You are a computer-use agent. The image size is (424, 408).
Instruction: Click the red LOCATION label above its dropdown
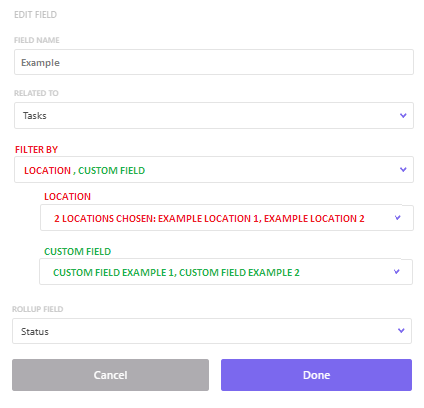(x=67, y=197)
